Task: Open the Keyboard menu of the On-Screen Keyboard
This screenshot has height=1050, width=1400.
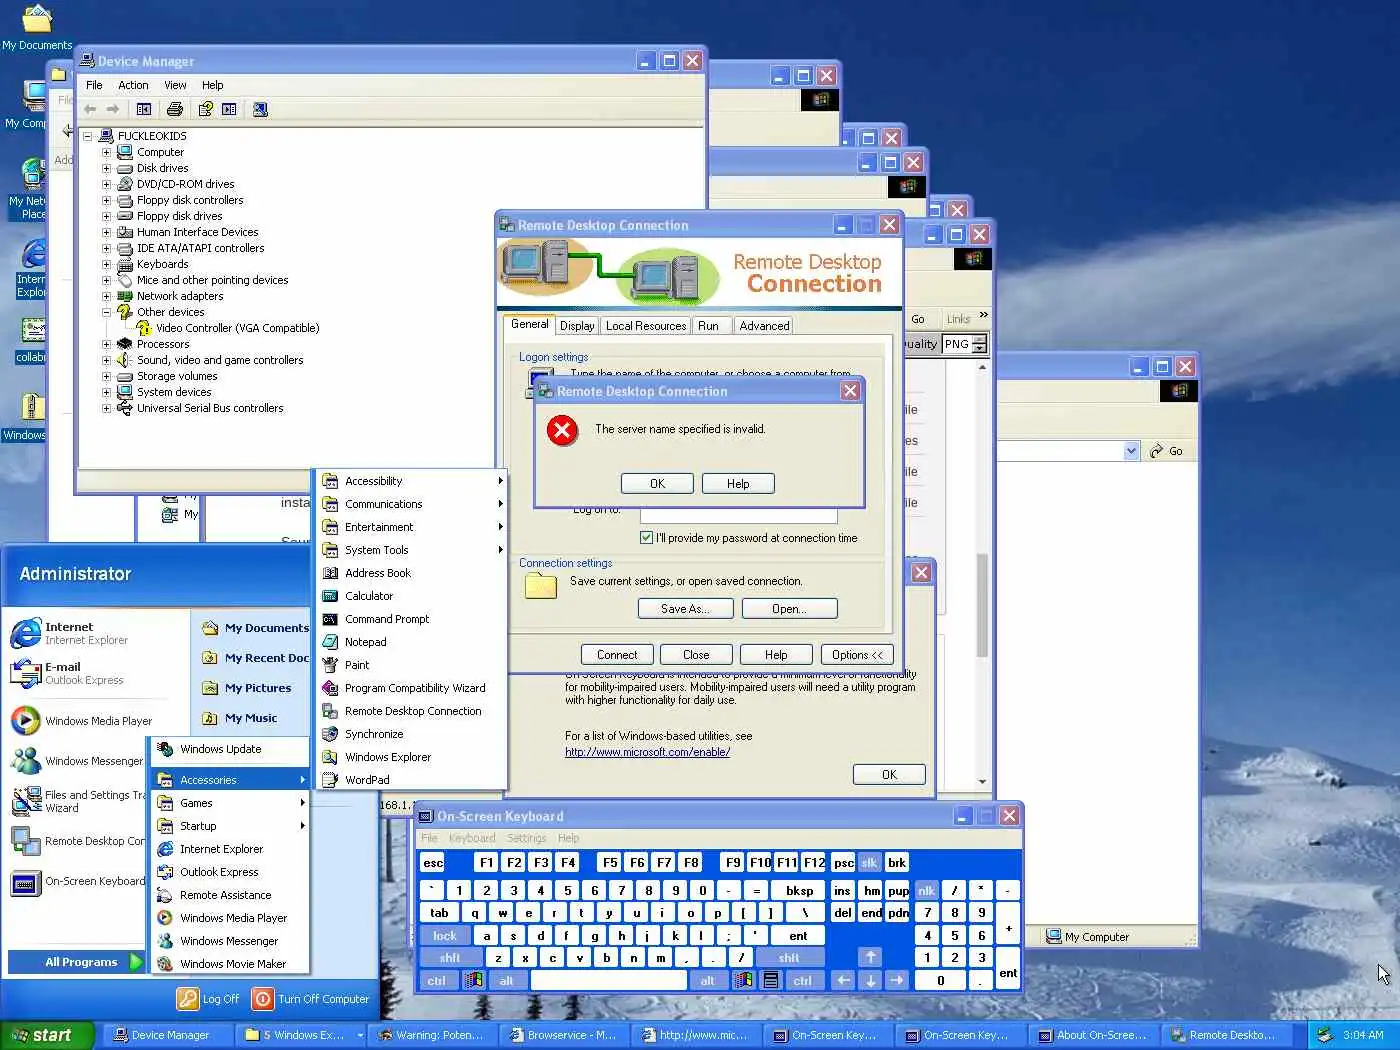Action: pyautogui.click(x=472, y=838)
